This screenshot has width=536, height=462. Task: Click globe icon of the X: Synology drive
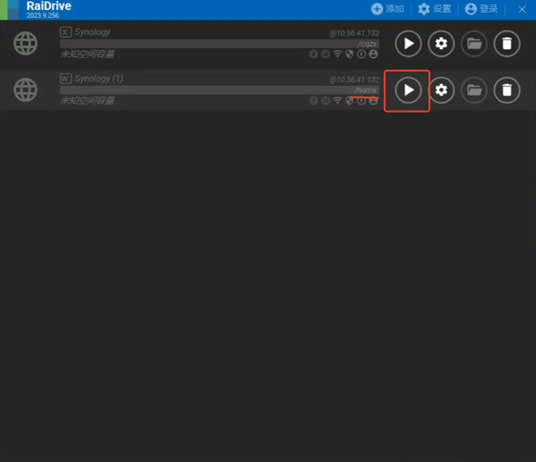point(25,43)
